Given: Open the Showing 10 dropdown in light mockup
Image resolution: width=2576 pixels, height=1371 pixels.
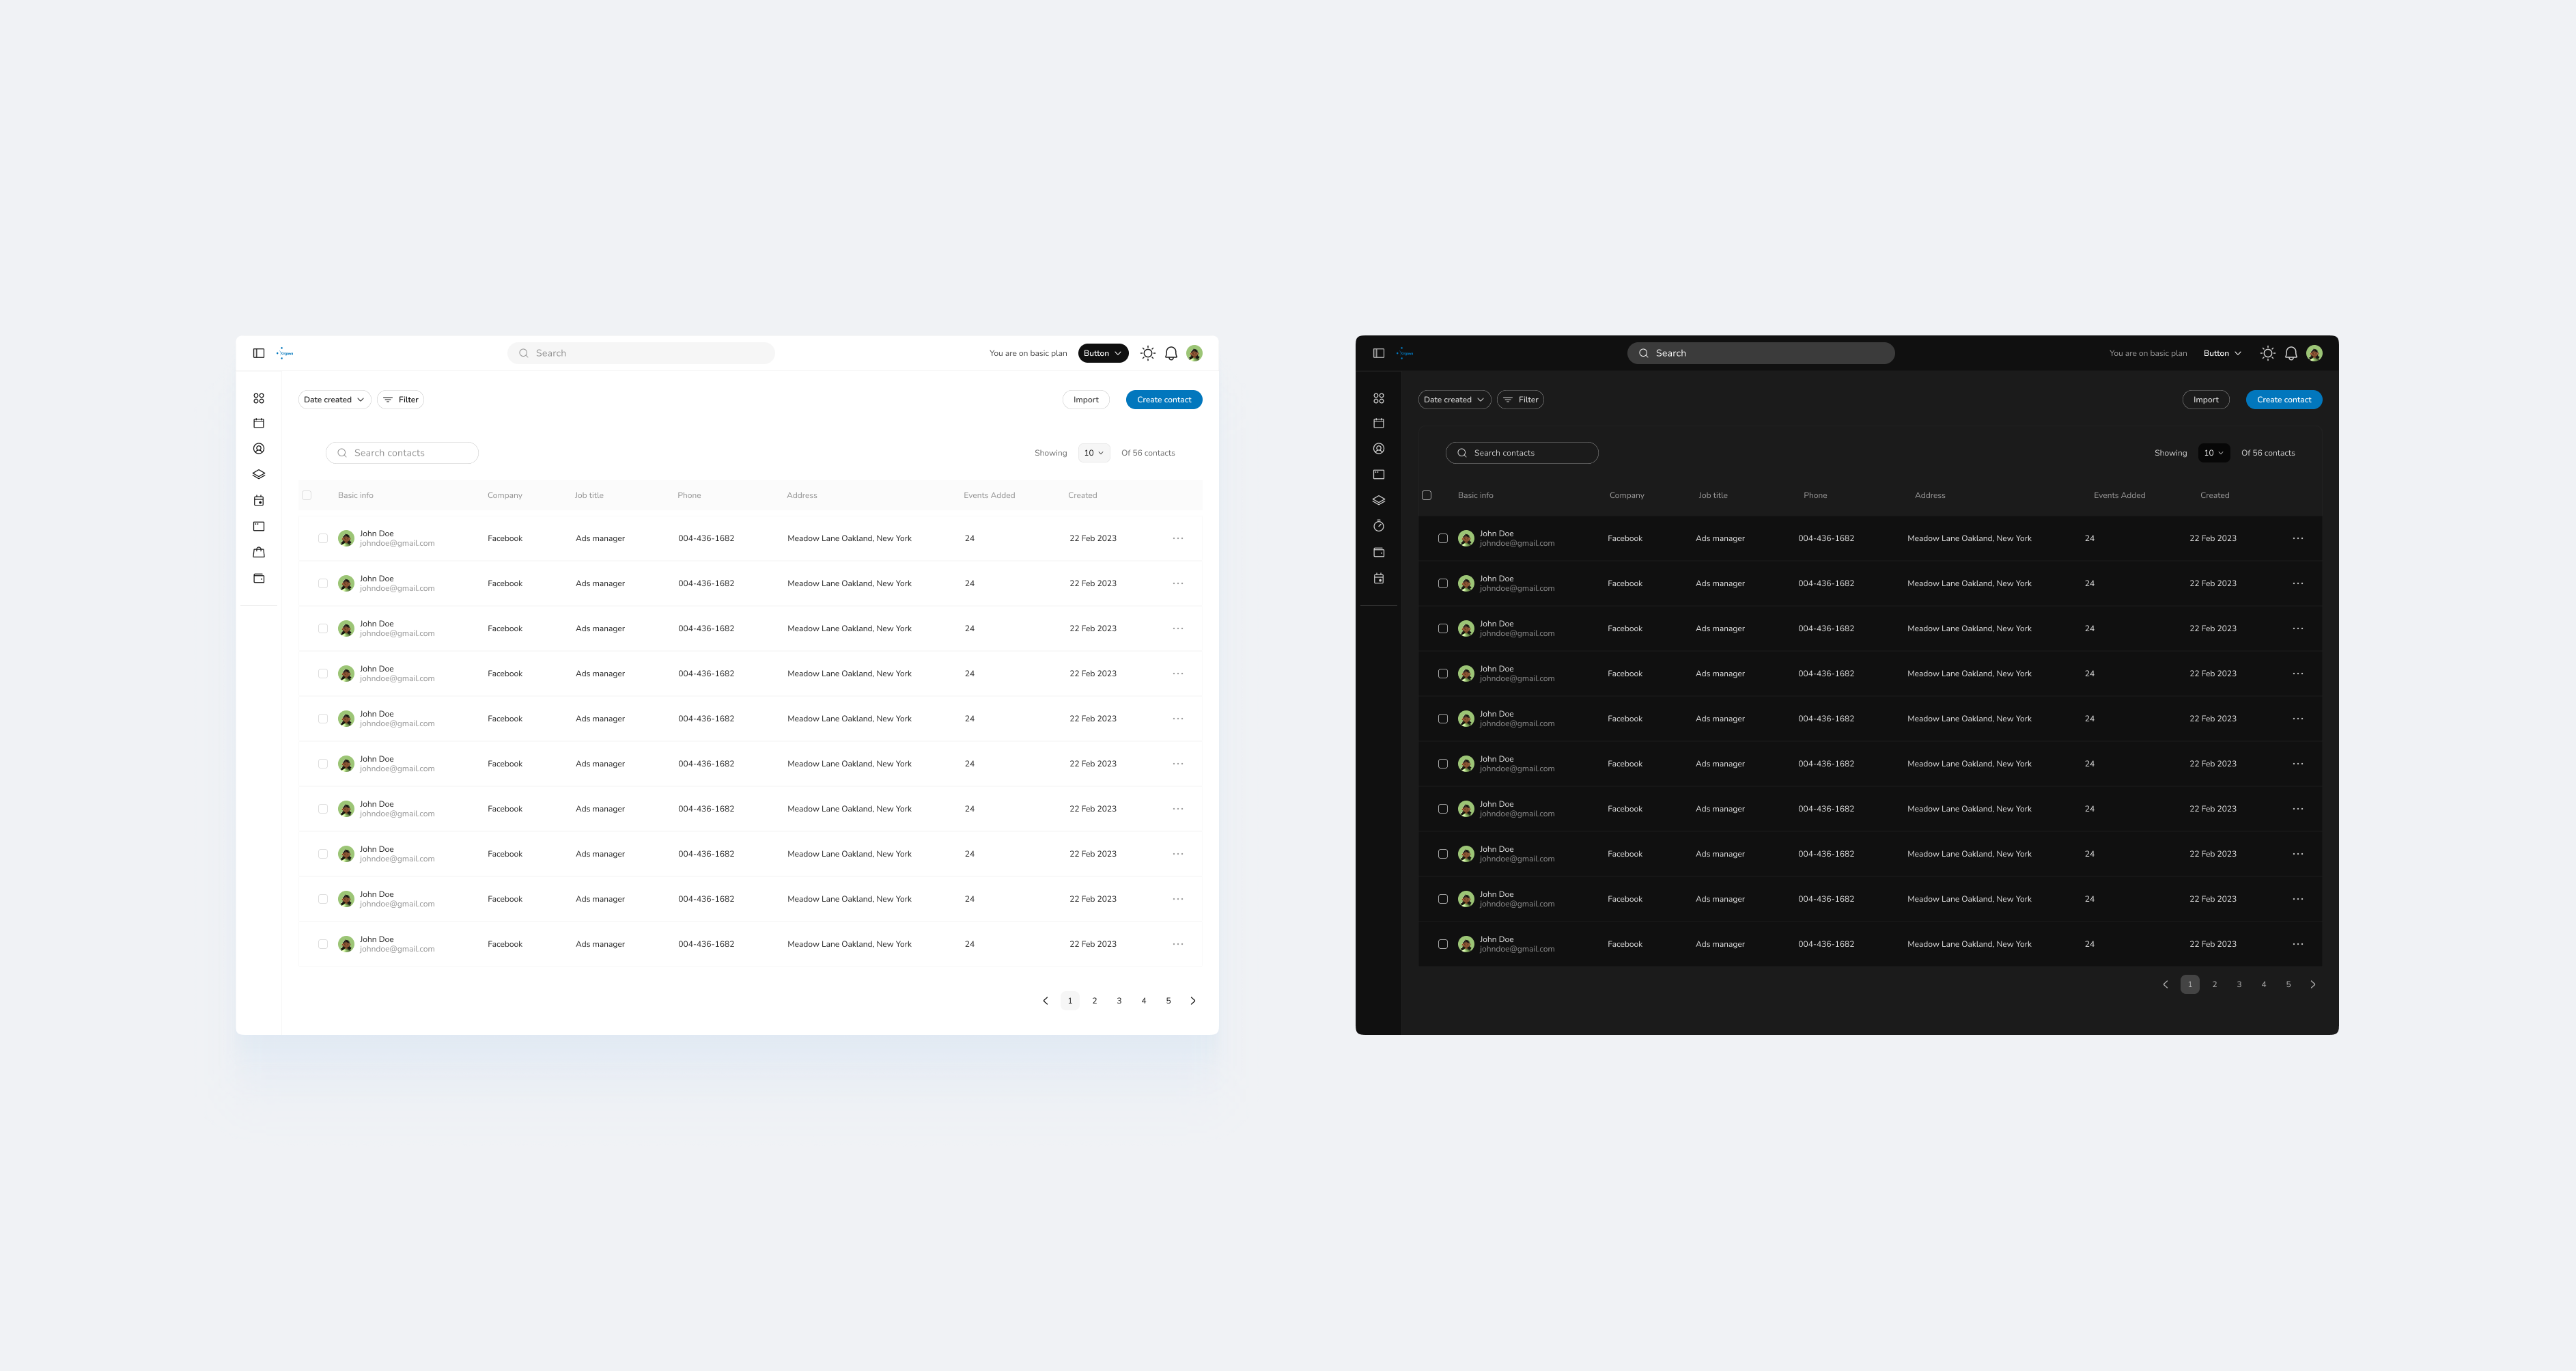Looking at the screenshot, I should (1094, 453).
